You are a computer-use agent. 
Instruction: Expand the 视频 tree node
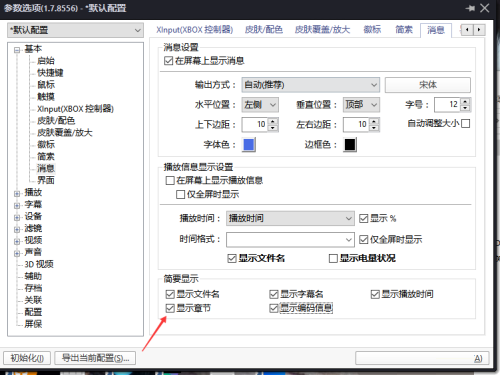point(17,241)
